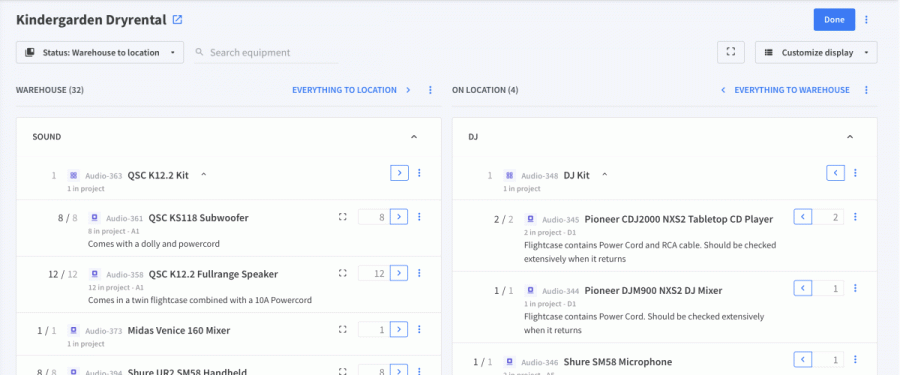Select the Pioneer DJM900 NXS2 DJ Mixer name
Image resolution: width=900 pixels, height=375 pixels.
(653, 291)
